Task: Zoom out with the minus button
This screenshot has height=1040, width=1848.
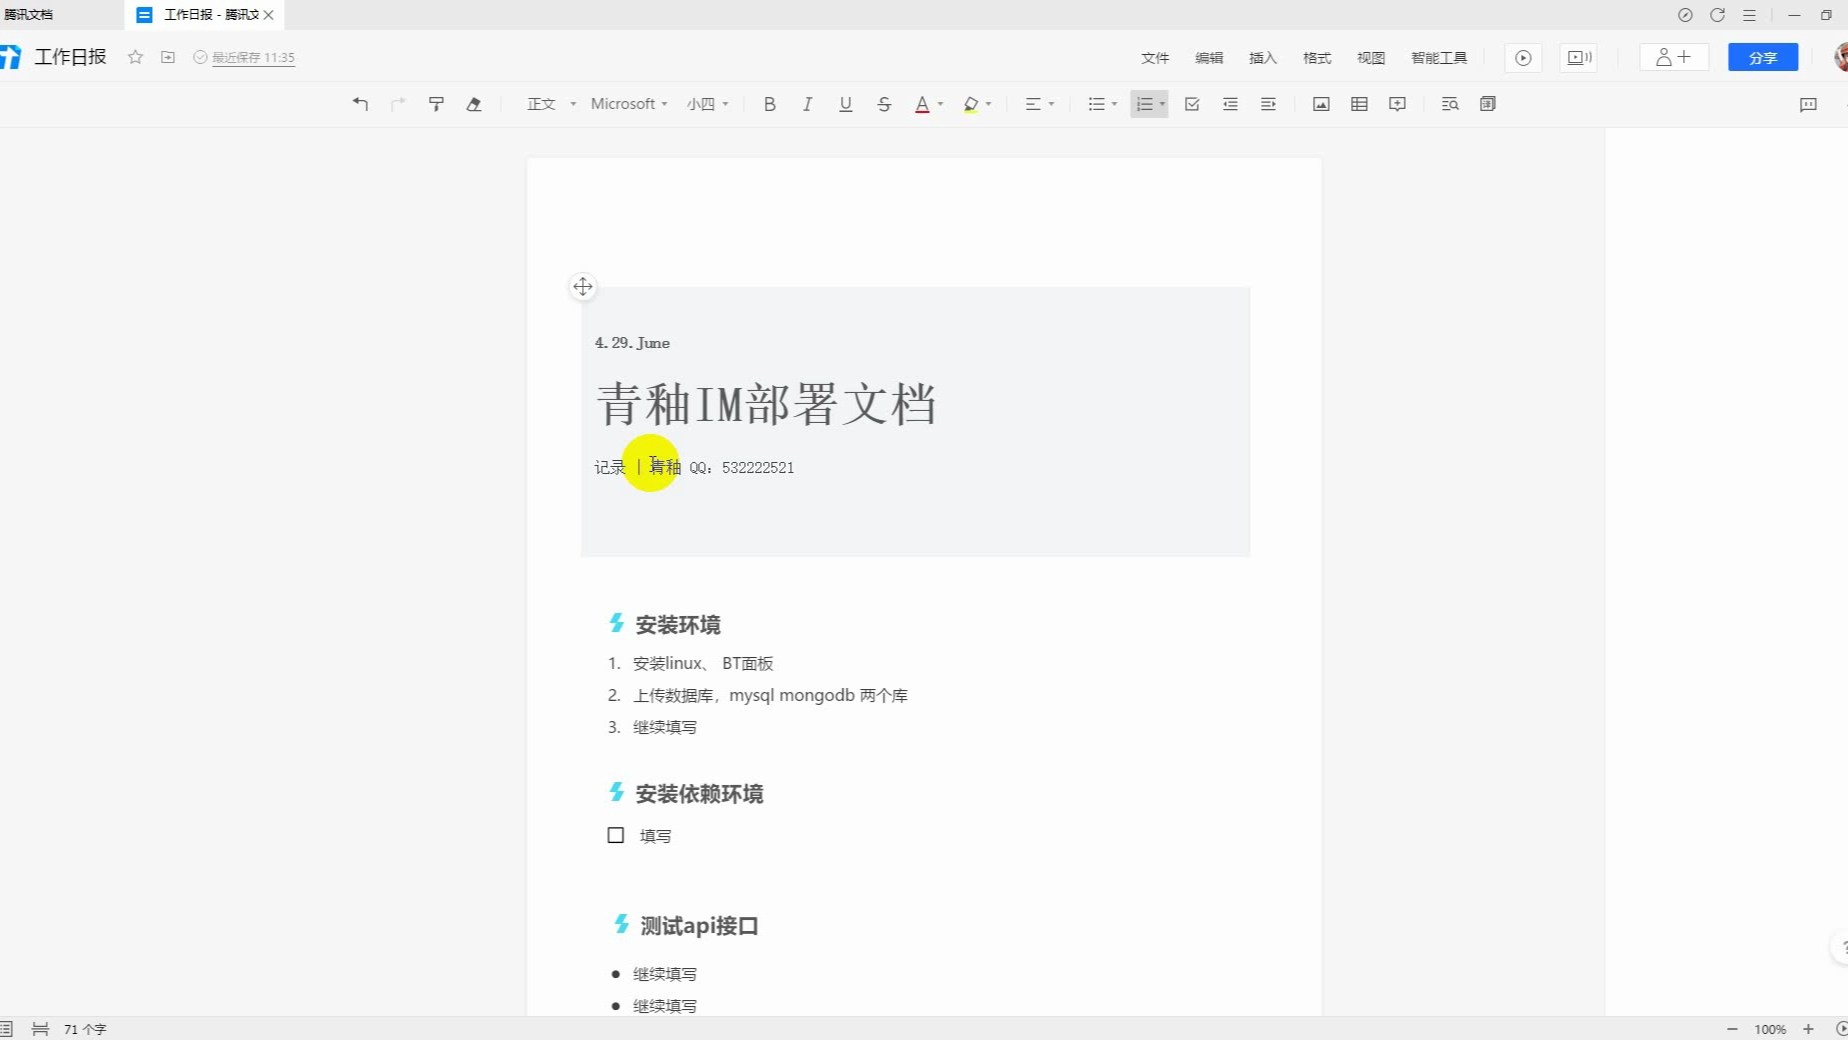Action: (x=1732, y=1029)
